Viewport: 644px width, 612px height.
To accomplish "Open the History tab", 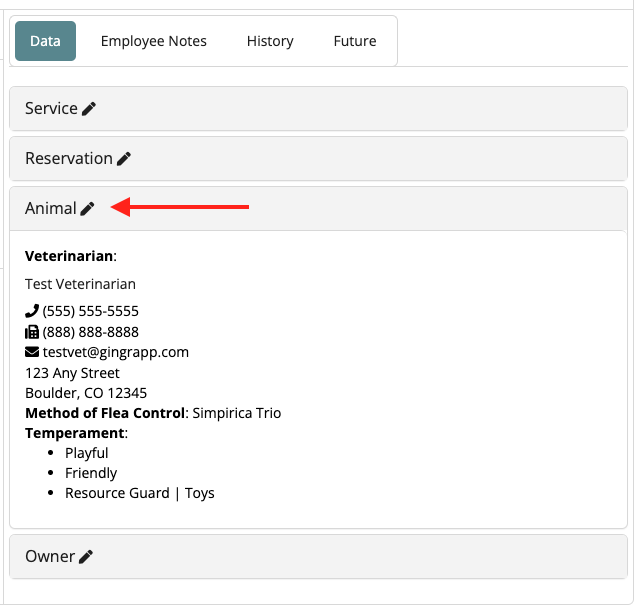I will 270,41.
